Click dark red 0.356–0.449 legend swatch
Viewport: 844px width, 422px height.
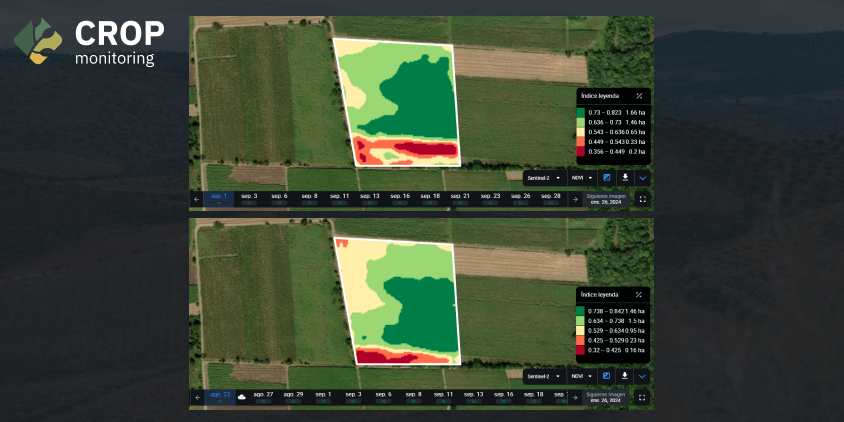tap(580, 152)
